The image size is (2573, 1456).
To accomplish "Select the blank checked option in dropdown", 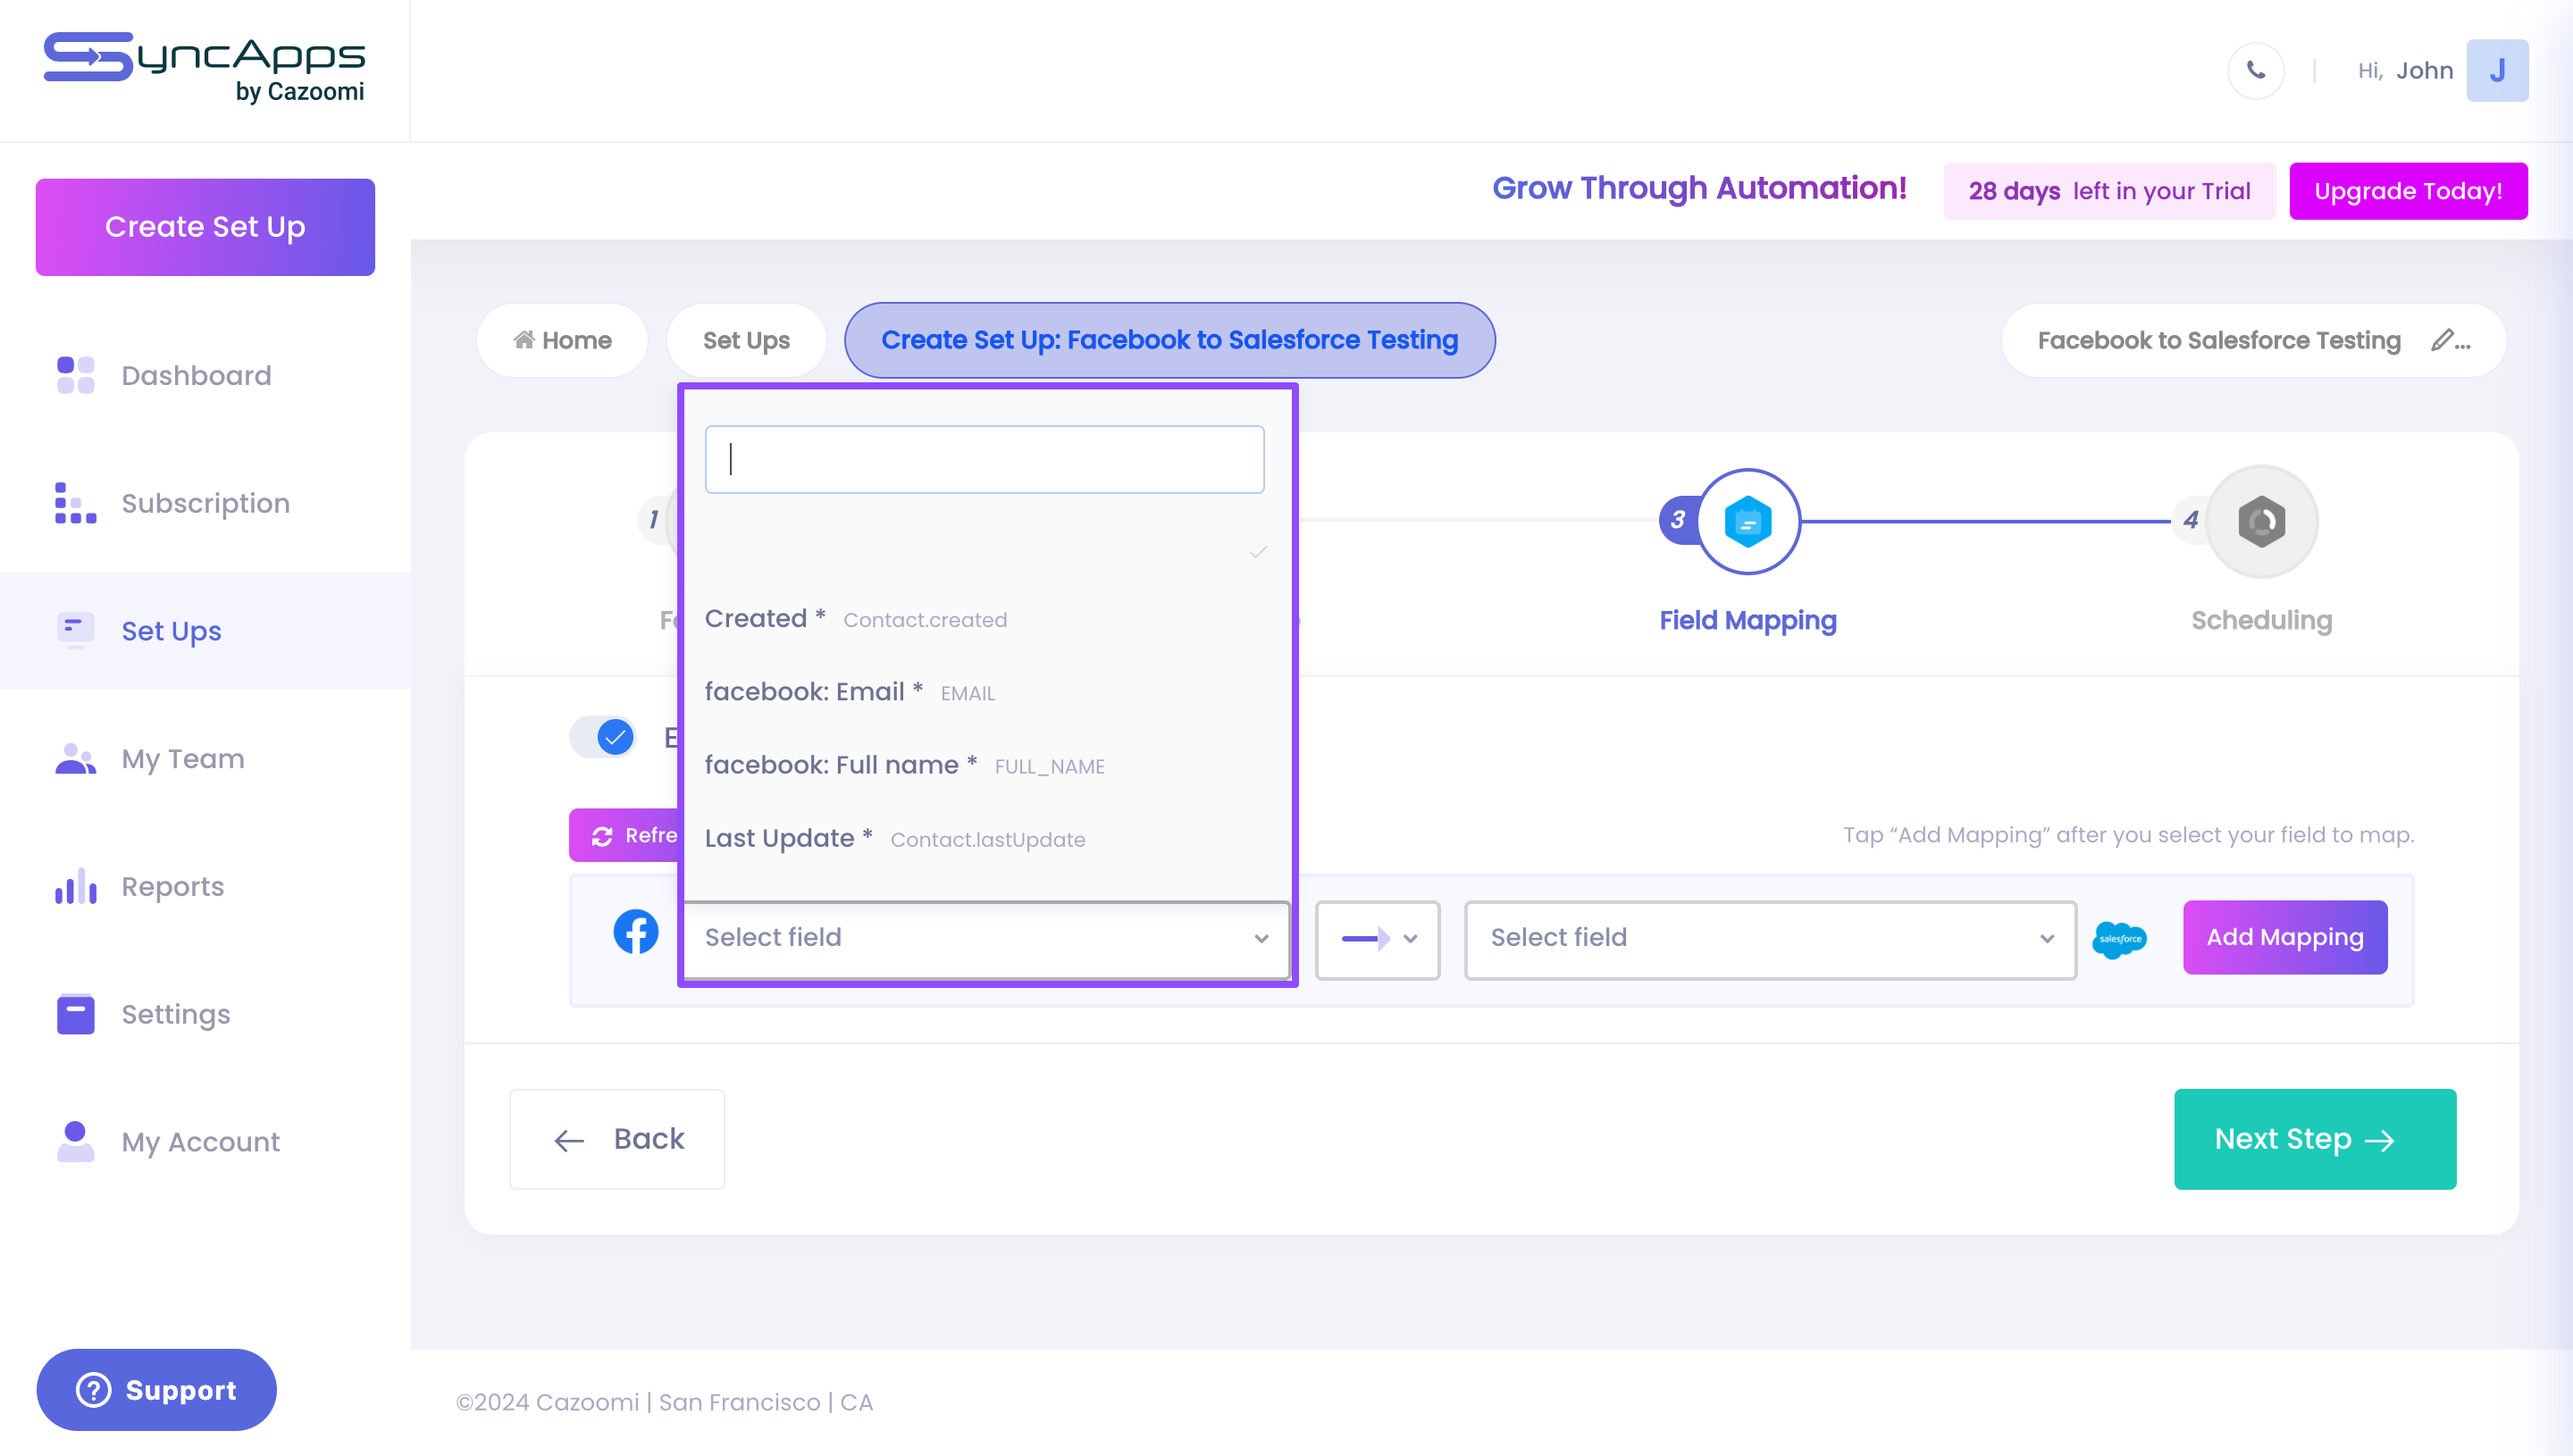I will (986, 551).
